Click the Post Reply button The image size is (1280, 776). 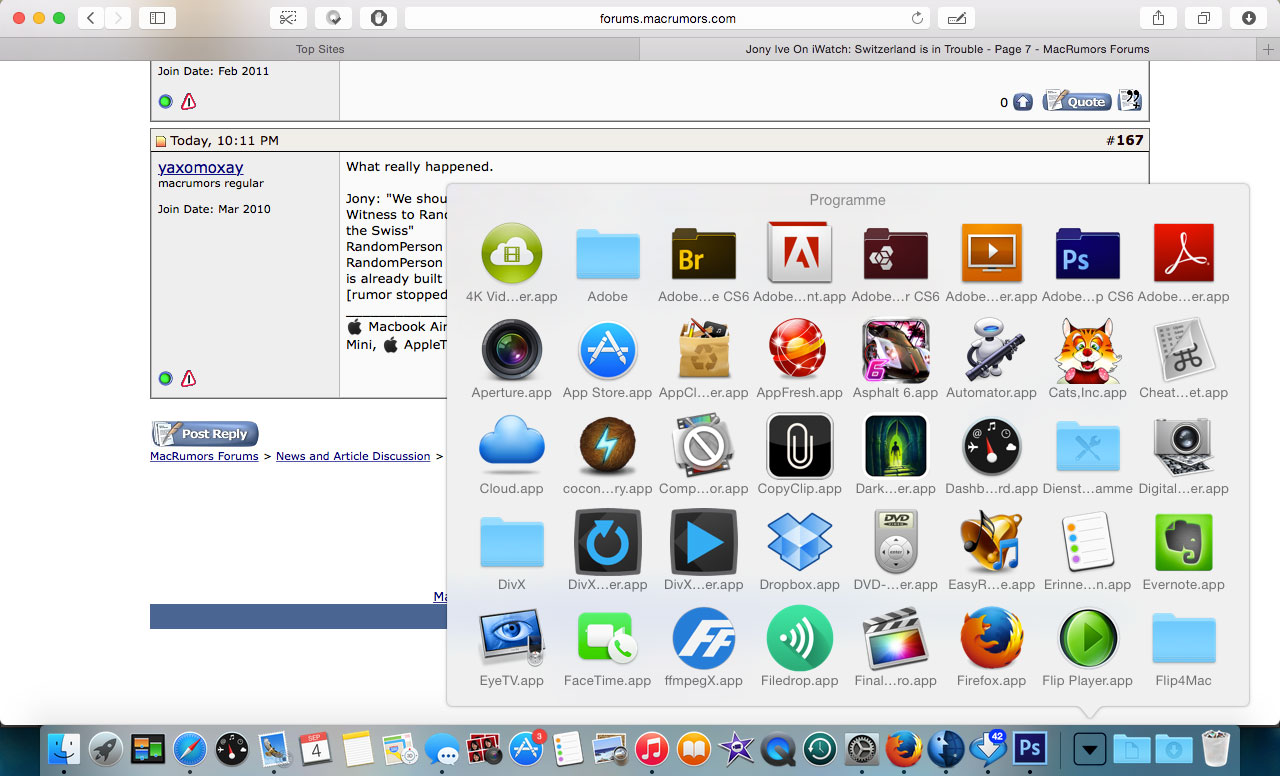point(205,434)
